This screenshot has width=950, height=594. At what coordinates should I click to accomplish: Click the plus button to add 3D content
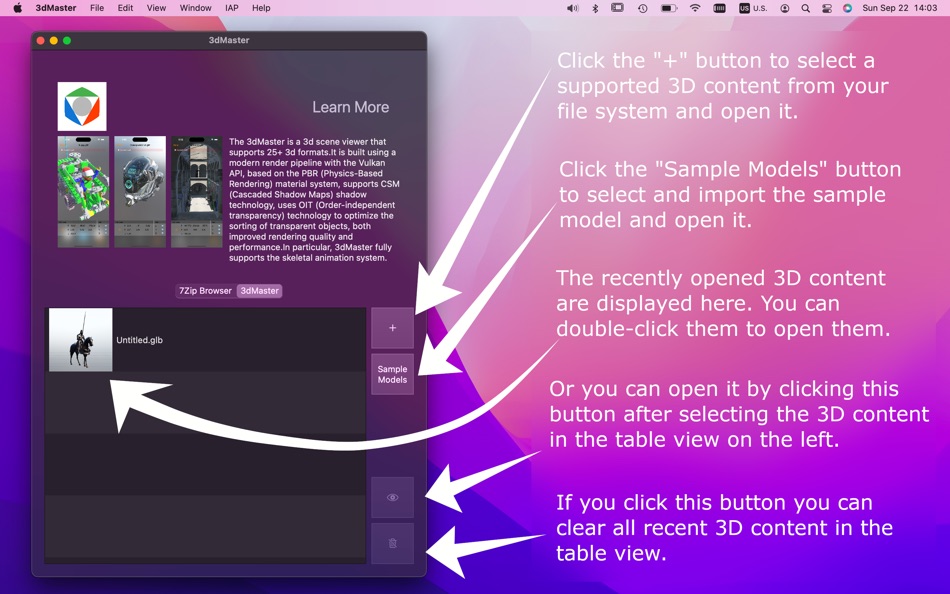point(392,328)
